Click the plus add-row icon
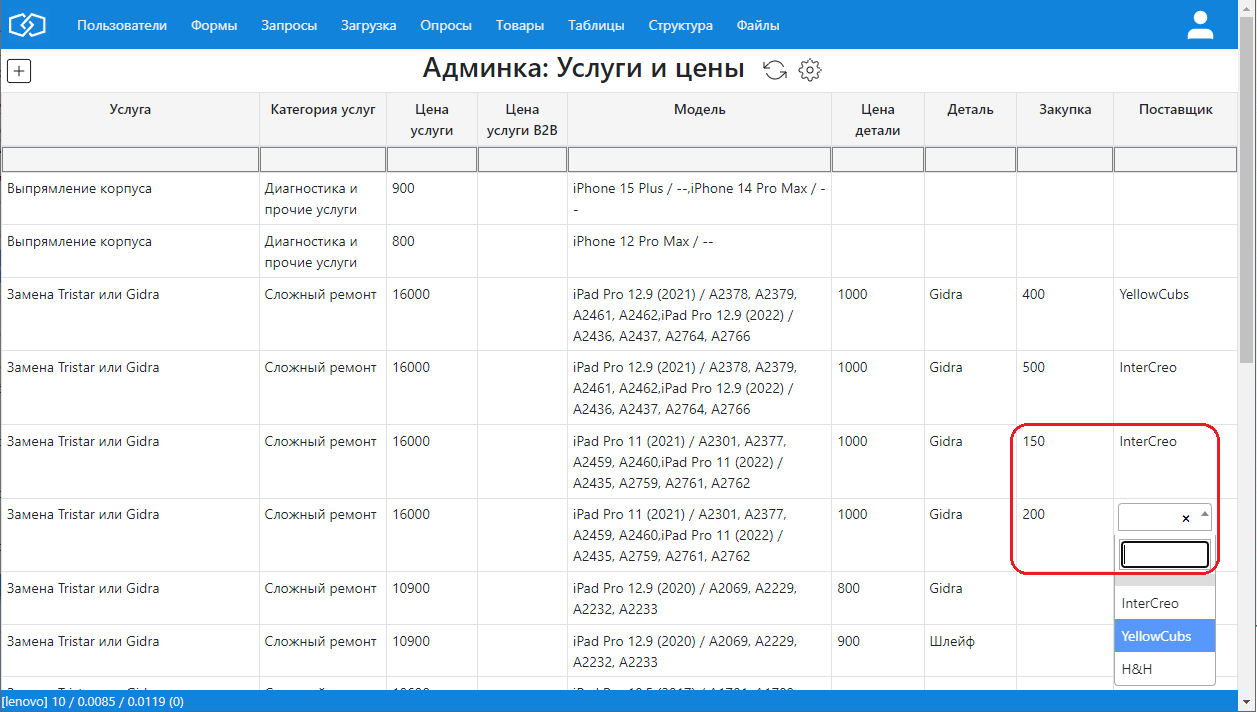 coord(19,71)
